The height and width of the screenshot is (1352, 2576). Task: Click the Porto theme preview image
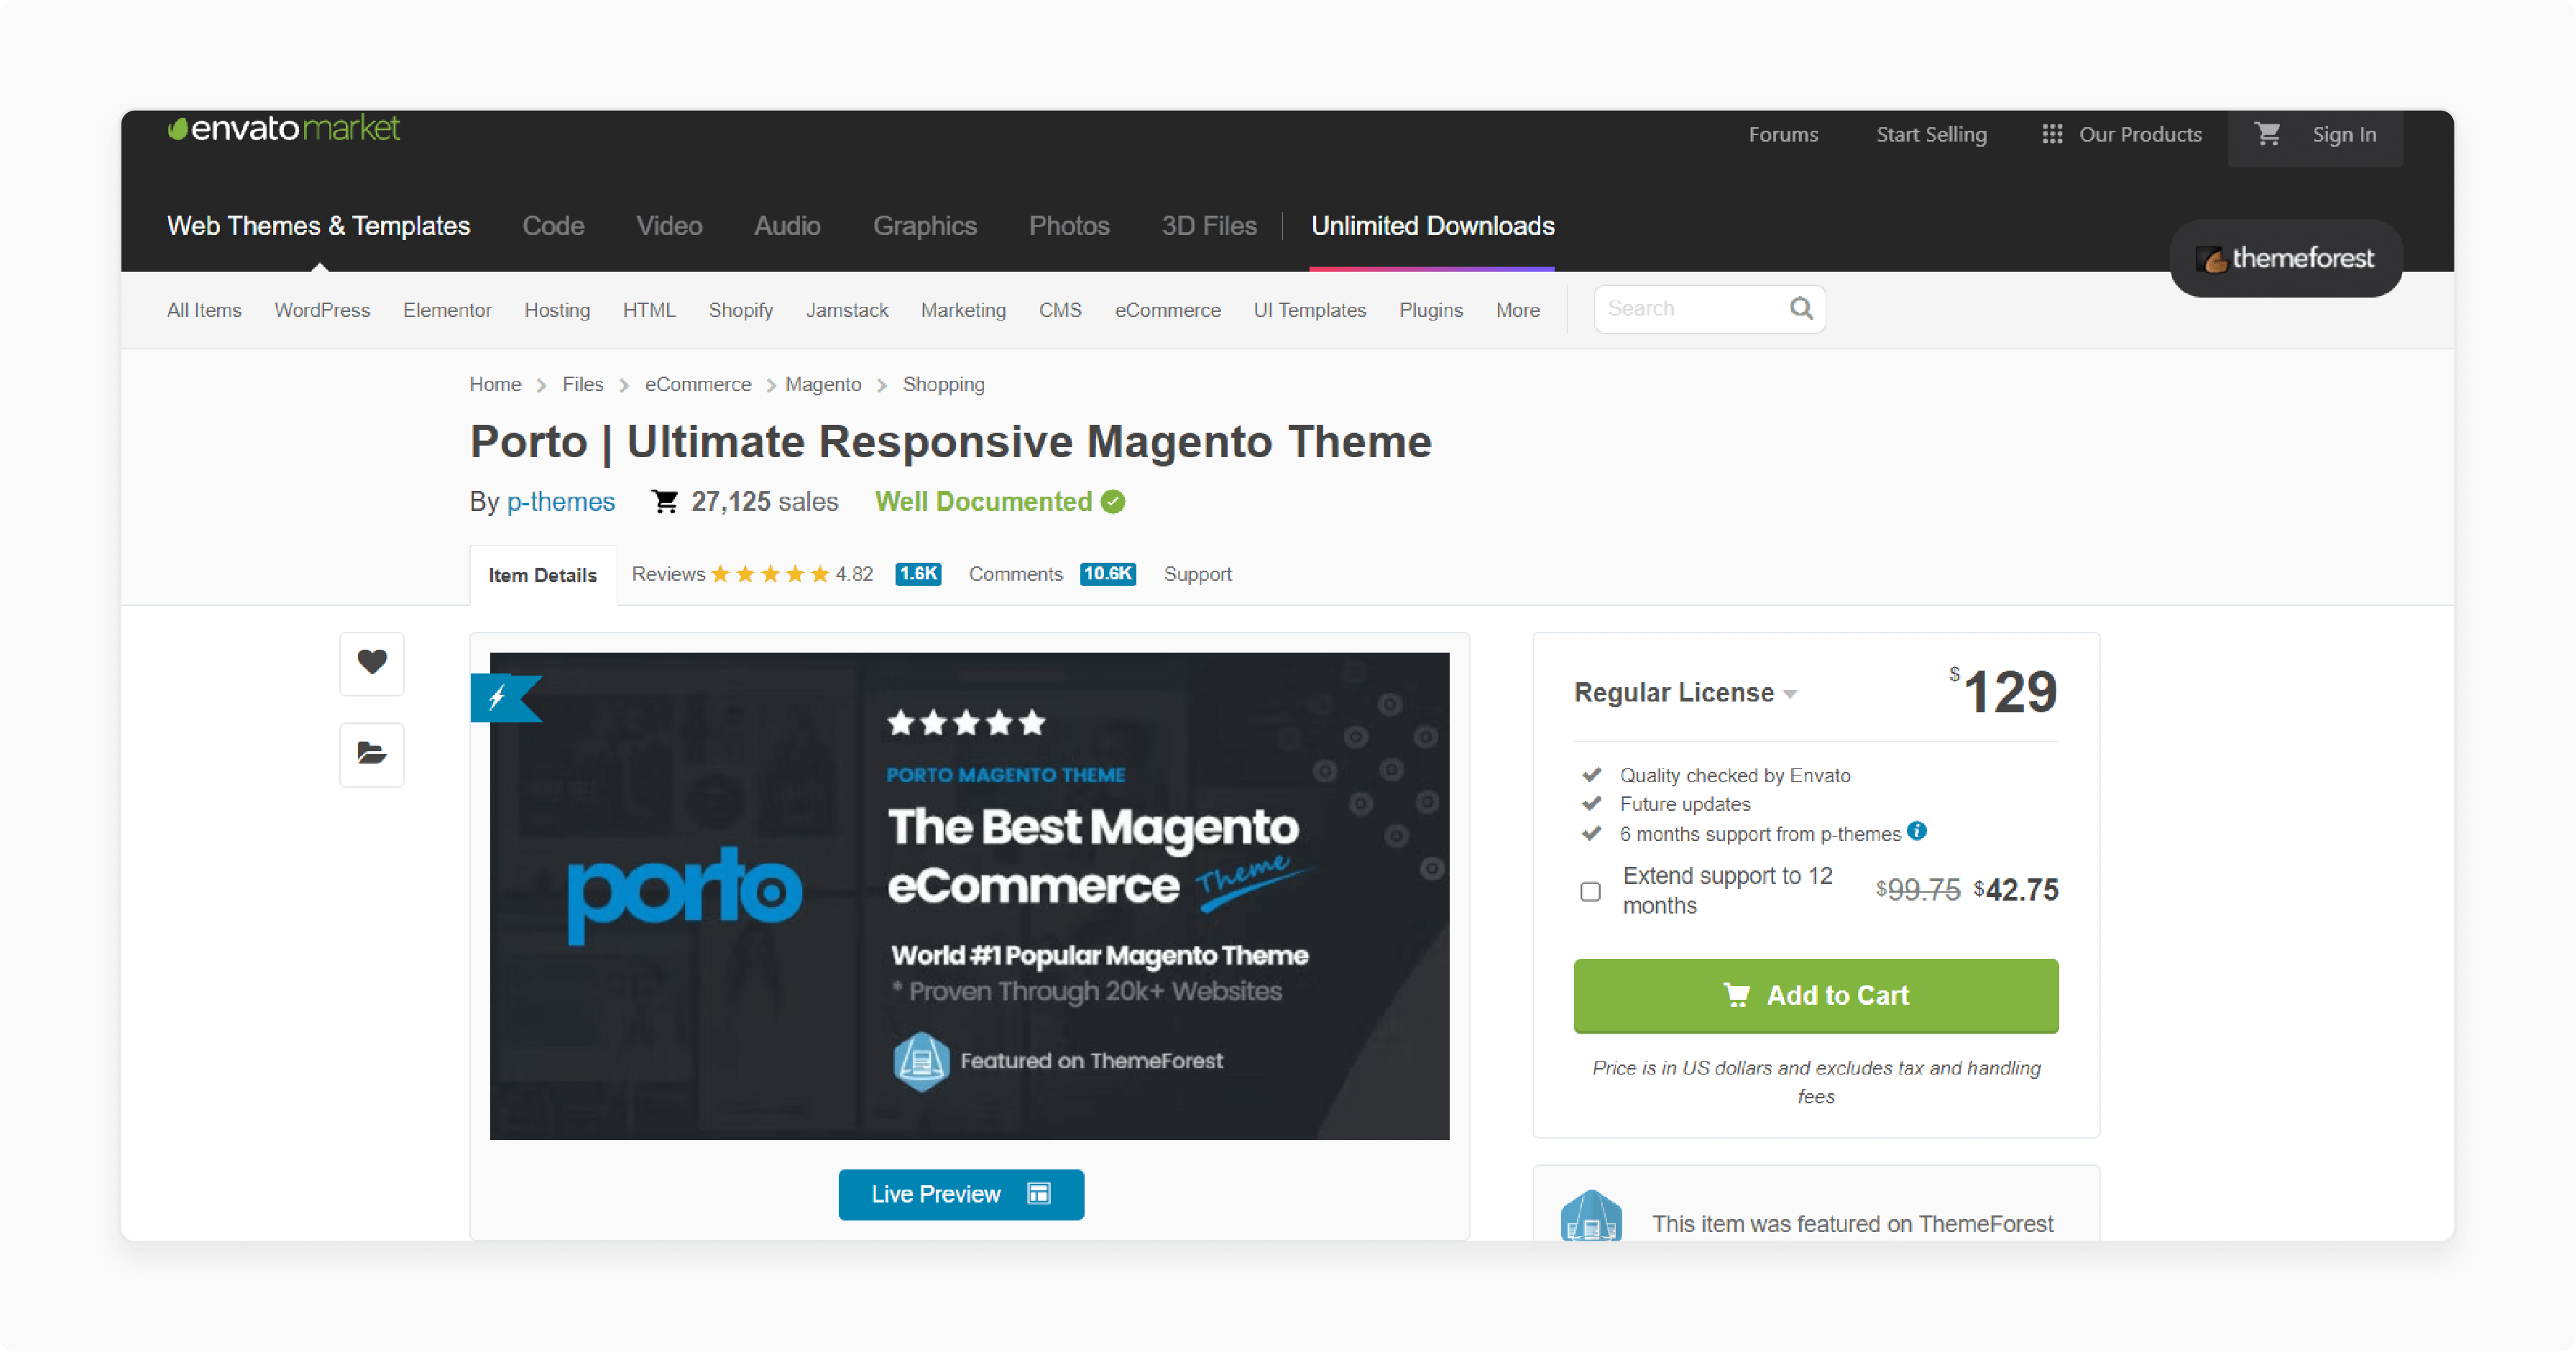(969, 896)
